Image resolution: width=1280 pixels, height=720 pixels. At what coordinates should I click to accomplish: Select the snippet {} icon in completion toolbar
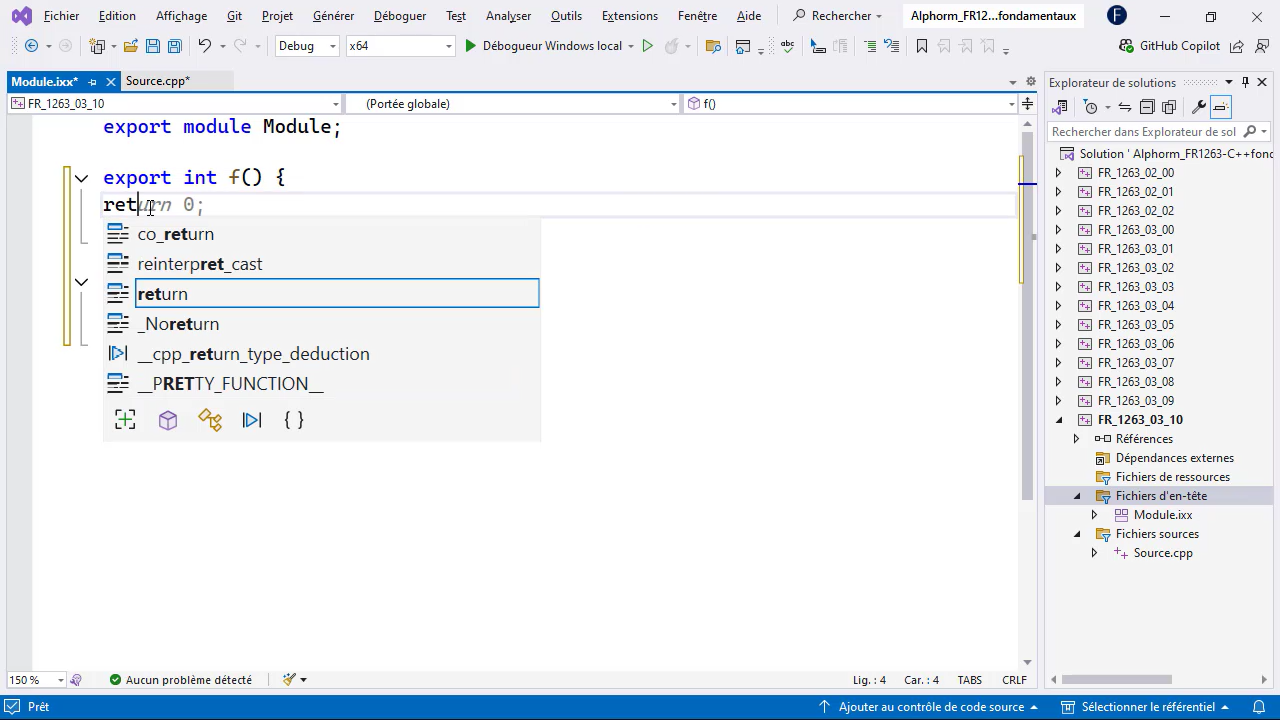[x=293, y=420]
